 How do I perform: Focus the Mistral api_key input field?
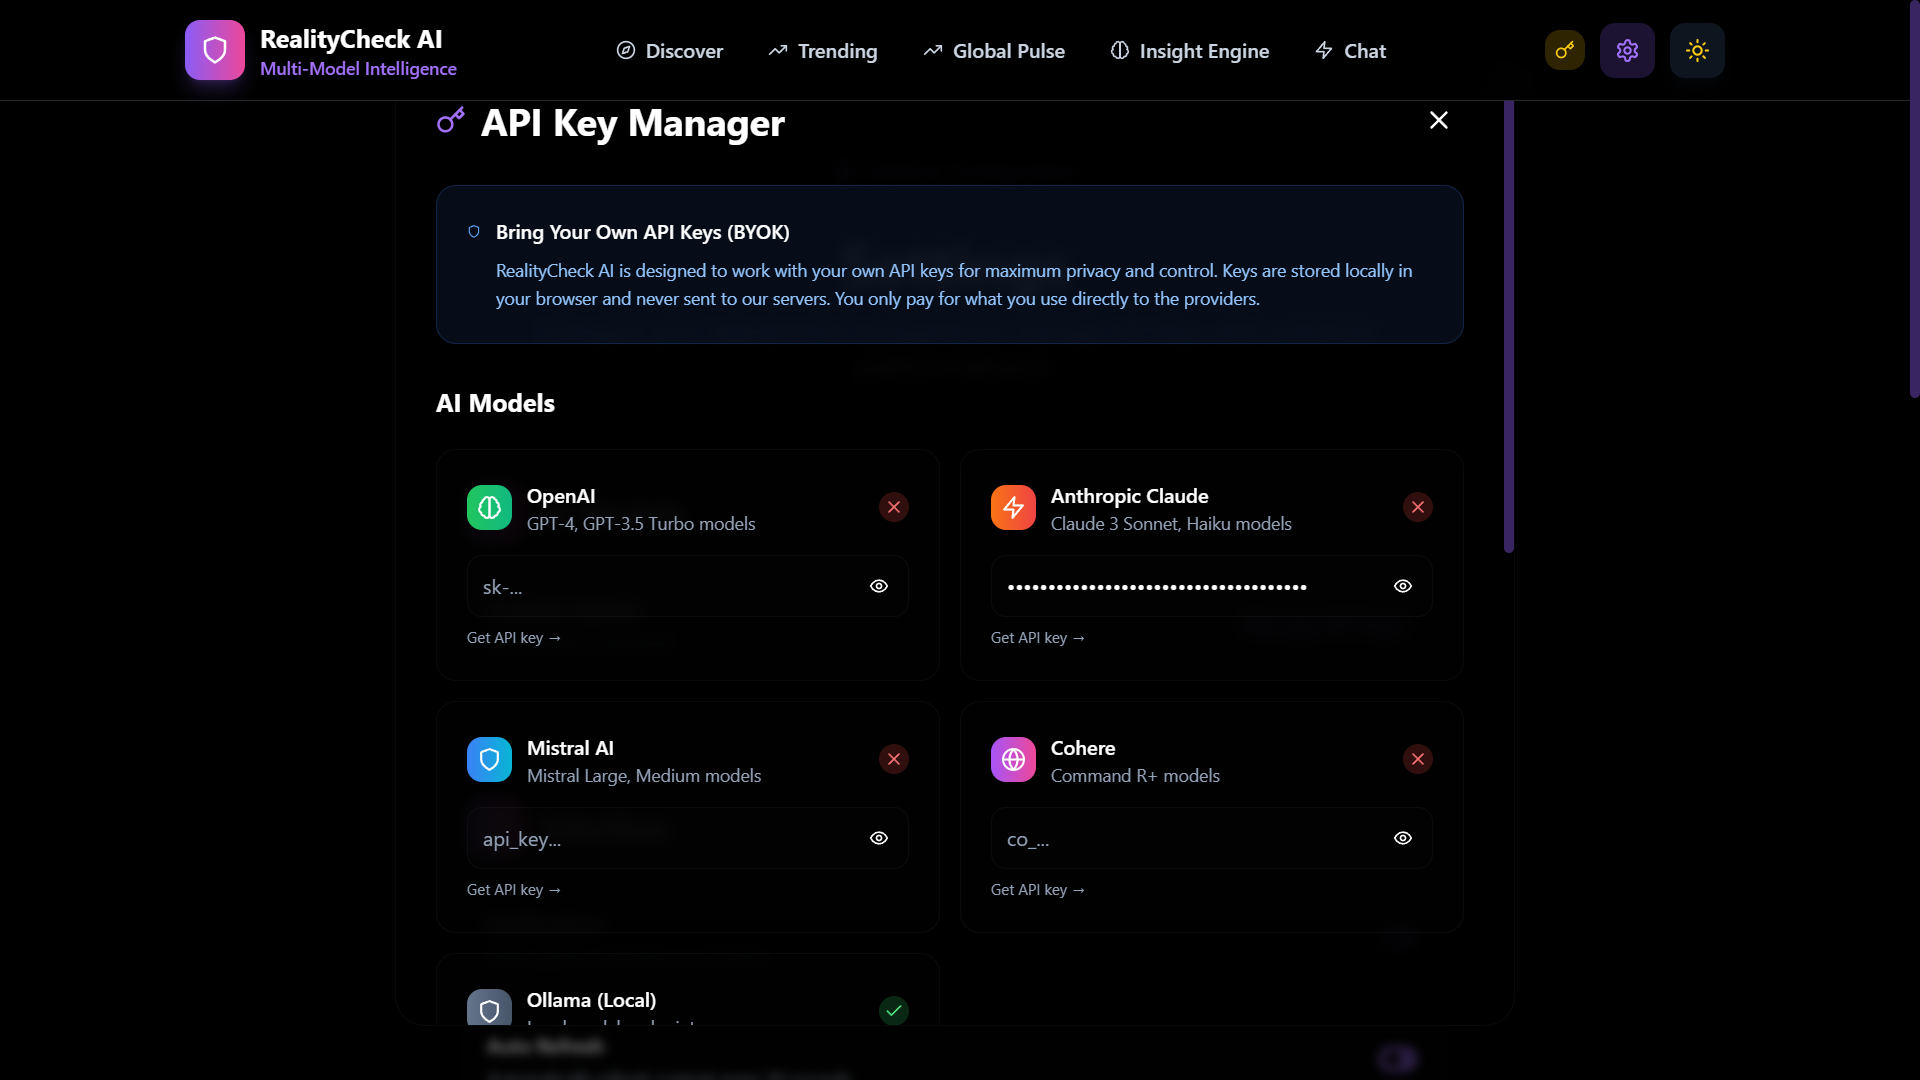pos(660,839)
